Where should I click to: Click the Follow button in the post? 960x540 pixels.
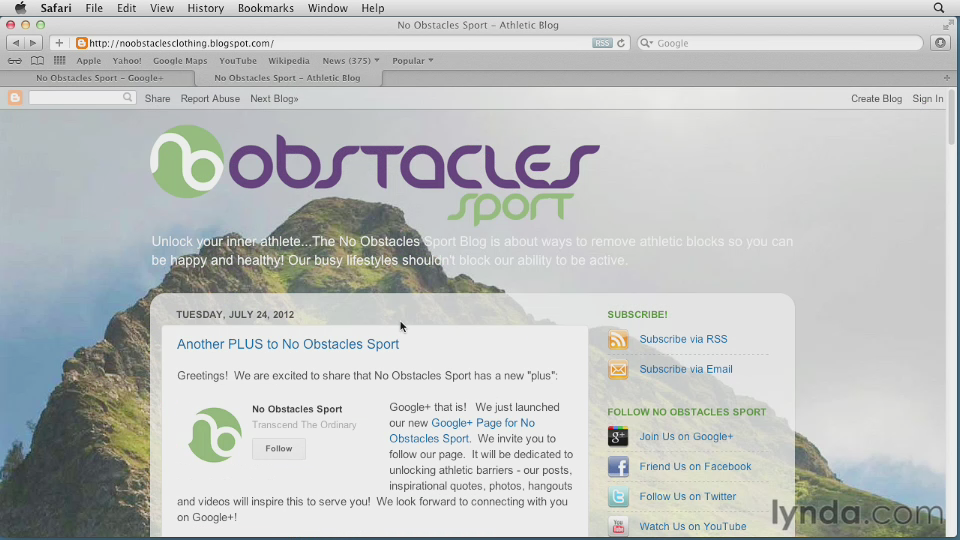pyautogui.click(x=279, y=449)
